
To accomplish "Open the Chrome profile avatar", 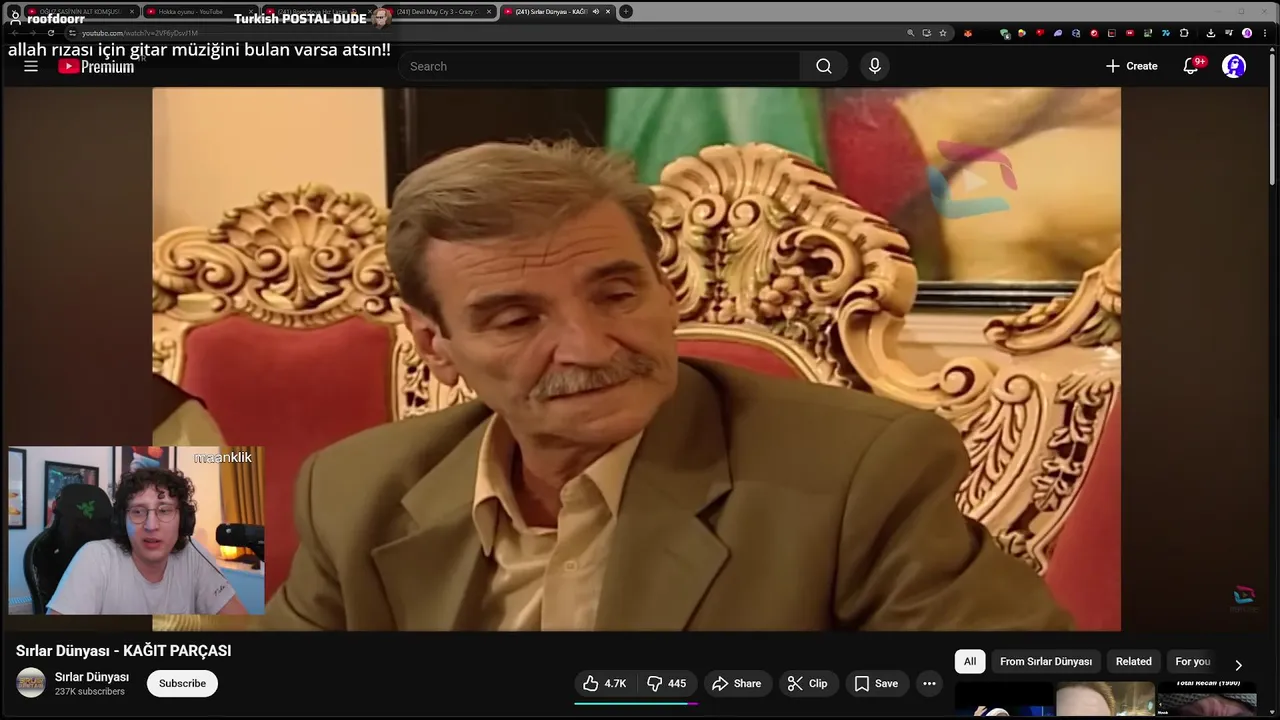I will pyautogui.click(x=1247, y=33).
